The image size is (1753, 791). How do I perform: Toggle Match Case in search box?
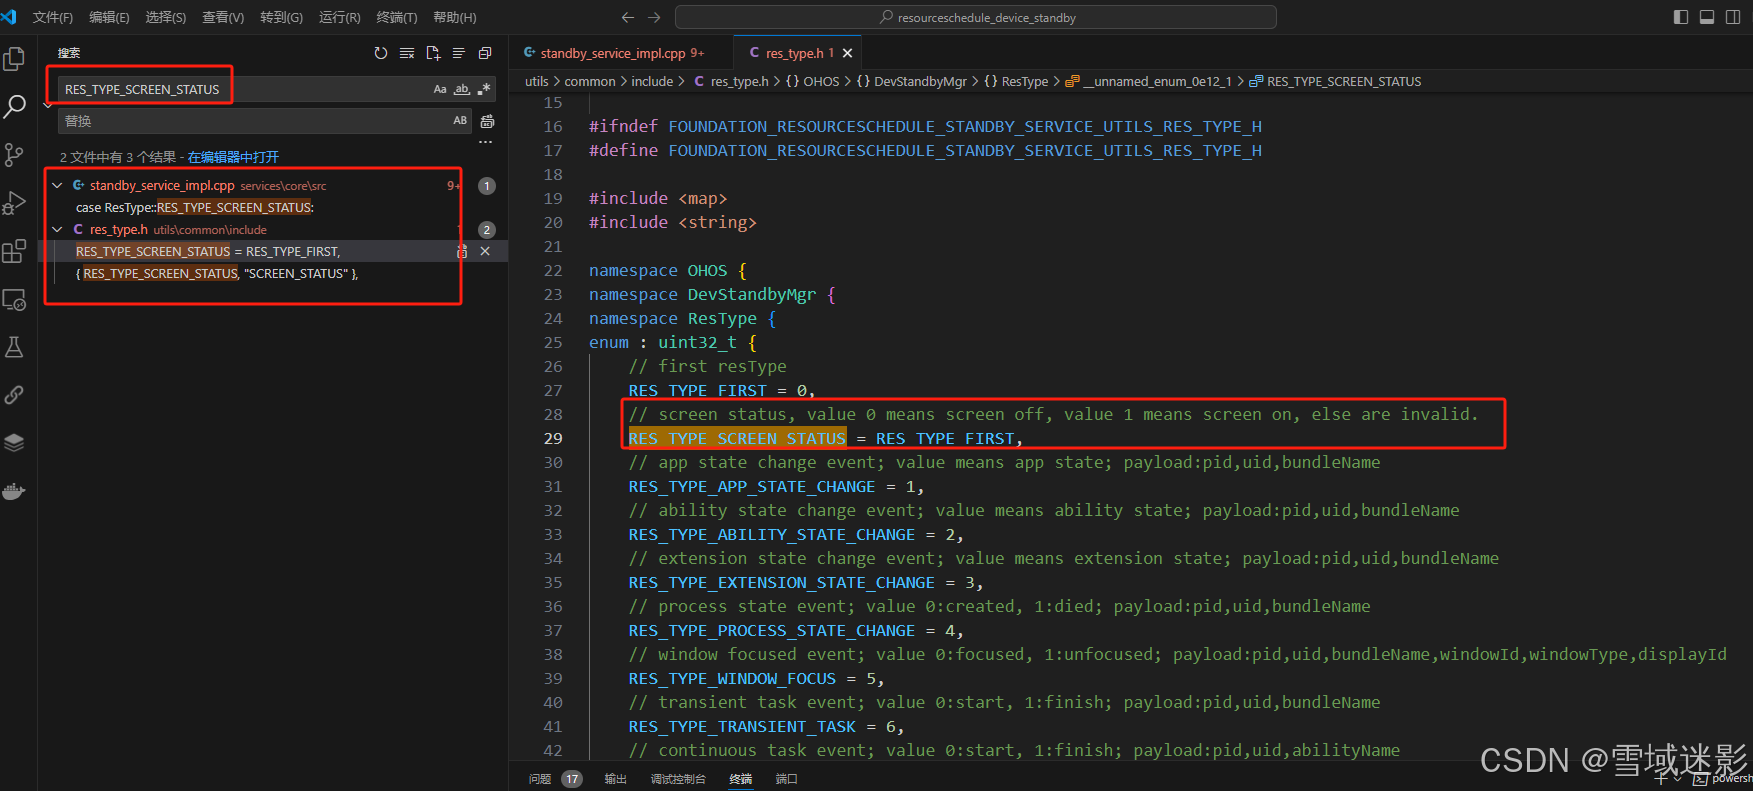(x=440, y=89)
